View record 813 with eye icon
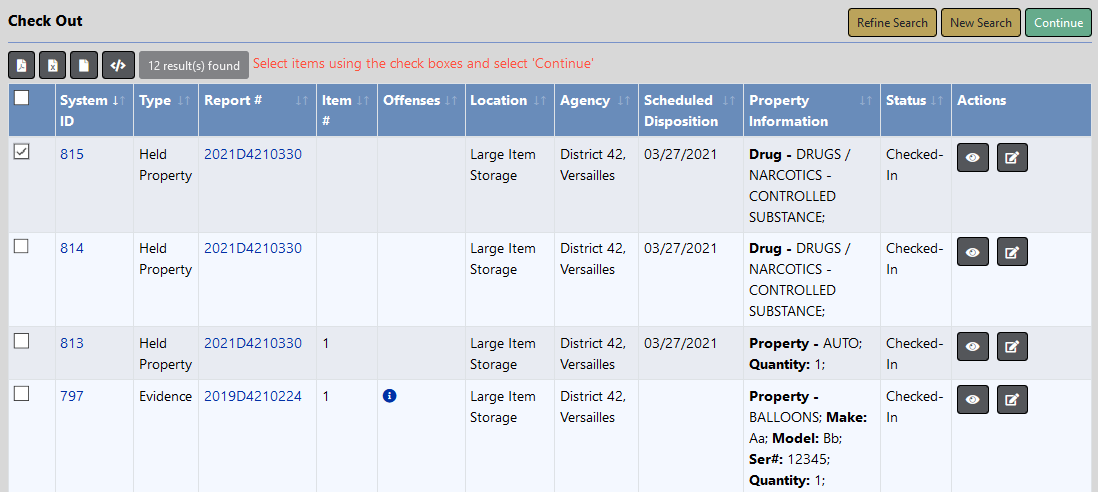Image resolution: width=1098 pixels, height=492 pixels. (973, 347)
